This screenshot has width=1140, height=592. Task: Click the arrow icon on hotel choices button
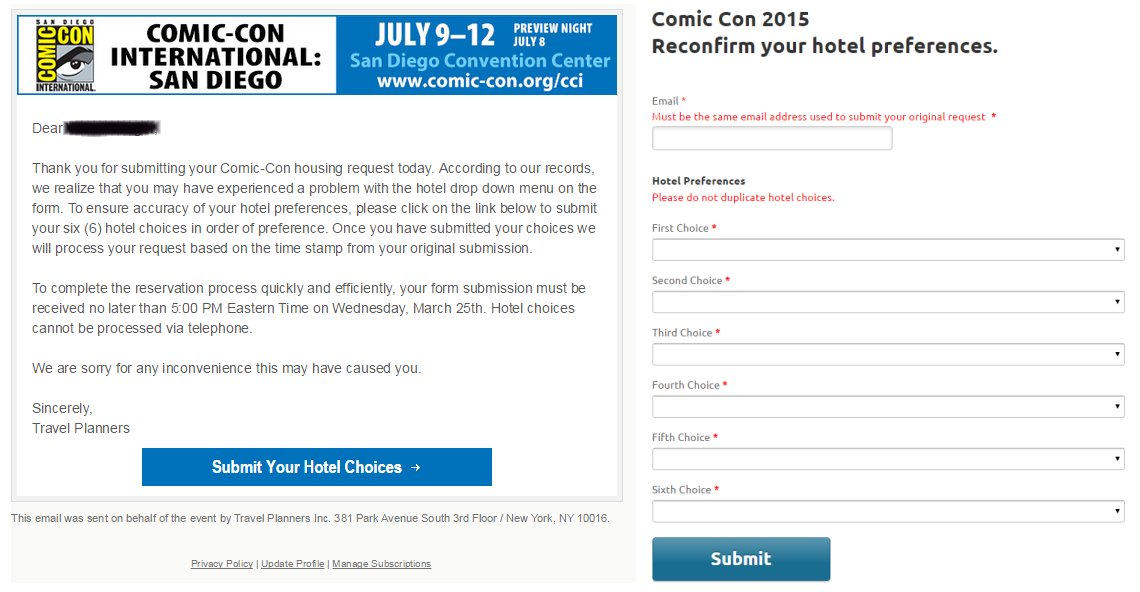click(x=415, y=468)
